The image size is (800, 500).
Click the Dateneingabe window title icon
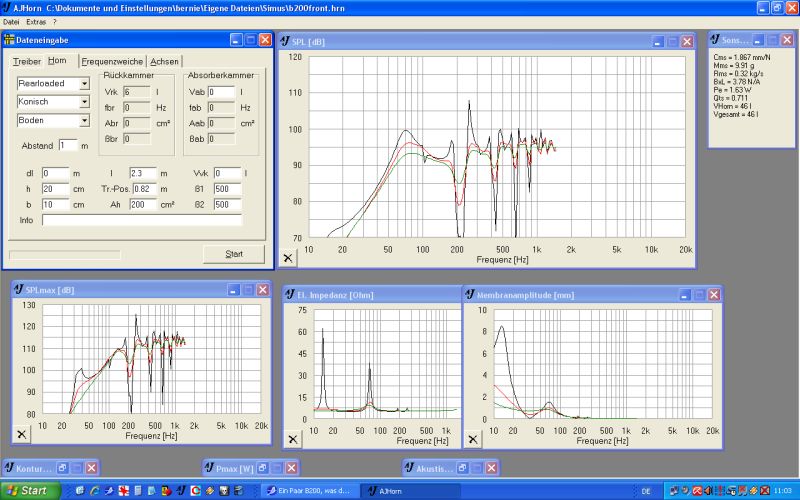pos(11,40)
